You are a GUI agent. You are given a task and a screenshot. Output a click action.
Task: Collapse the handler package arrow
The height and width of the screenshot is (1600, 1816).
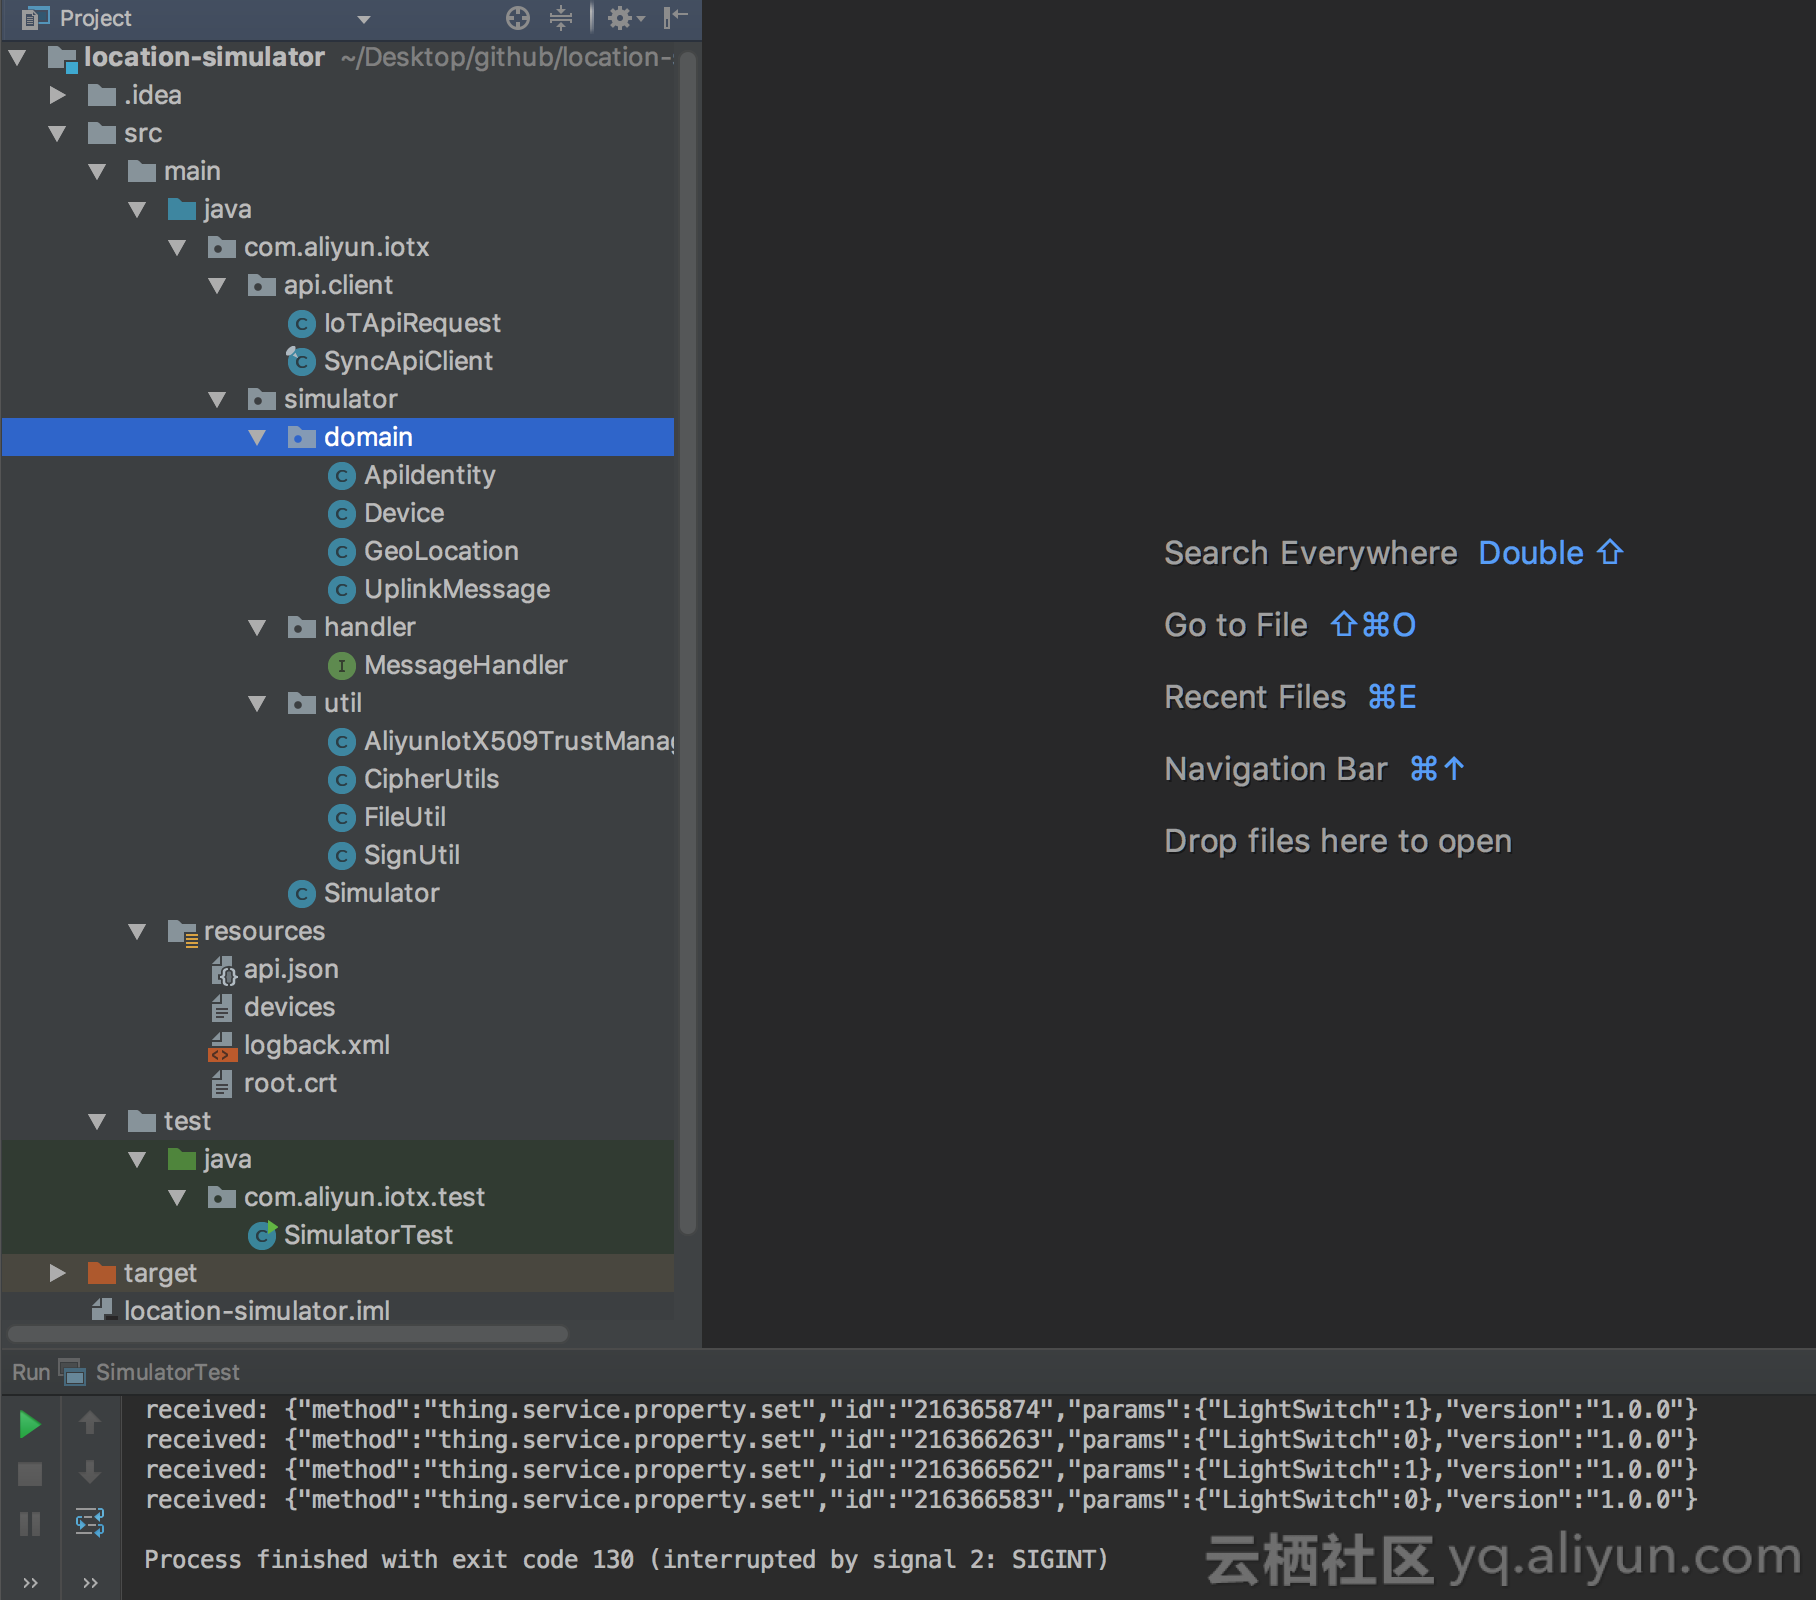point(257,628)
